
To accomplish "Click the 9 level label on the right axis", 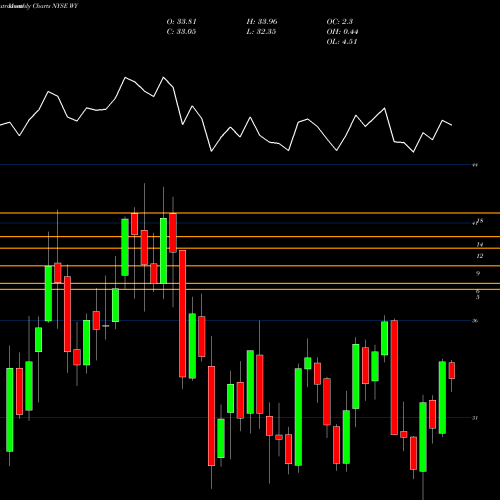I will [x=478, y=274].
